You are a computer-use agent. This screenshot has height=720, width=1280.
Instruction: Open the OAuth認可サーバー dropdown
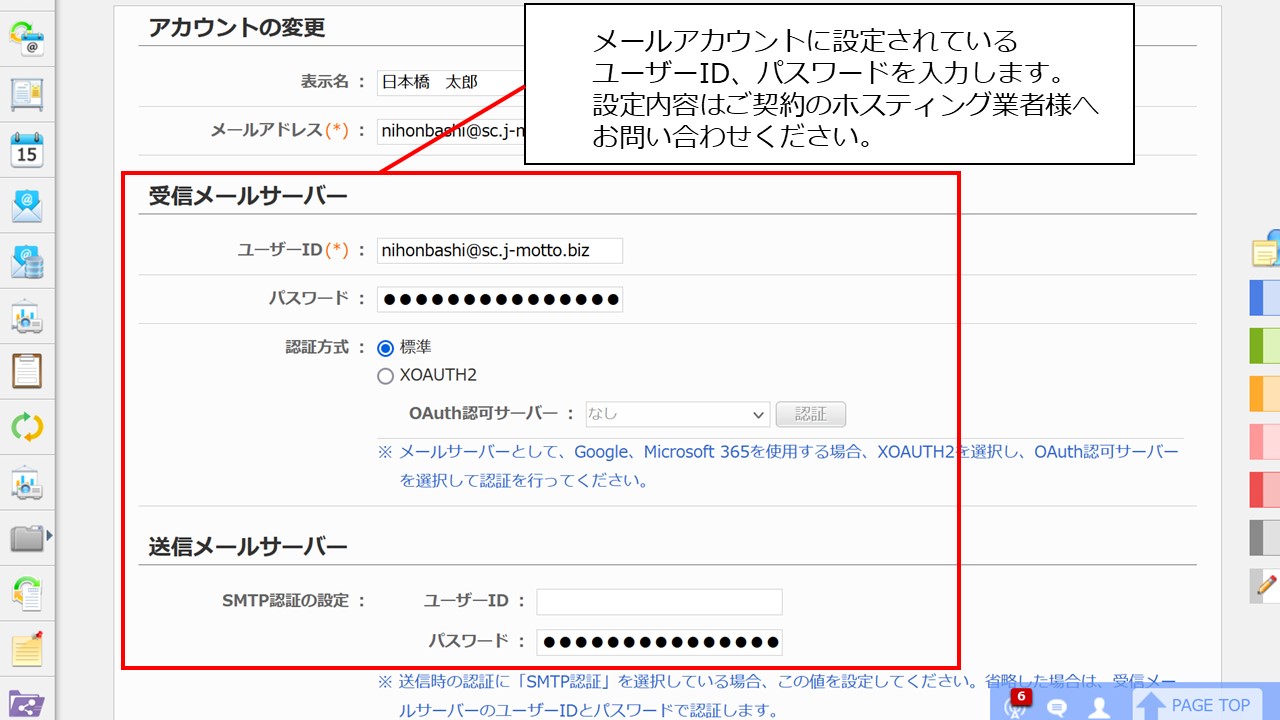(x=678, y=414)
